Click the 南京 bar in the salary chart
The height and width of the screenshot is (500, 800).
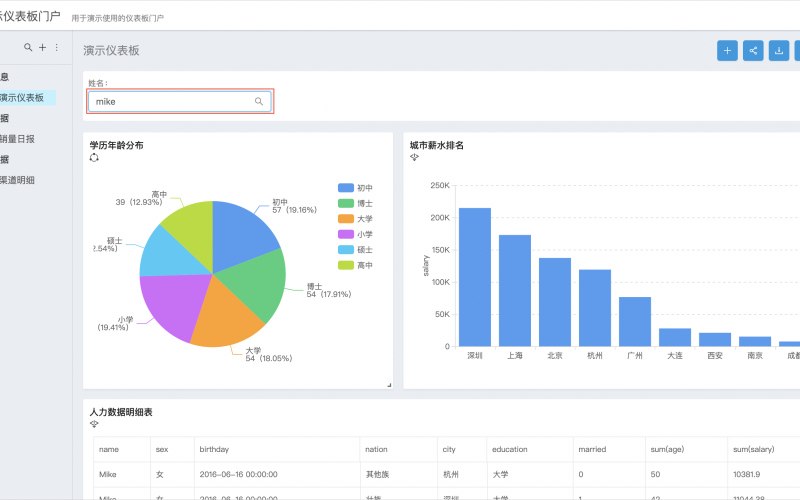[x=755, y=341]
